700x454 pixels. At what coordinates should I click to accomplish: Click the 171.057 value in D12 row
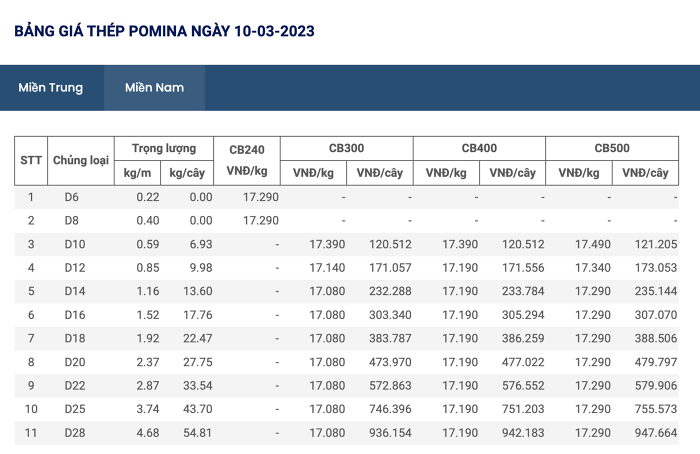click(x=390, y=268)
